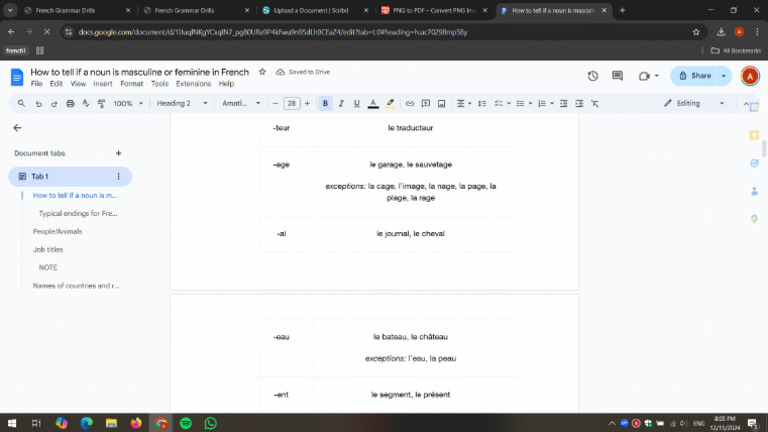Show all comments
Screen dimensions: 768x432
pyautogui.click(x=618, y=76)
